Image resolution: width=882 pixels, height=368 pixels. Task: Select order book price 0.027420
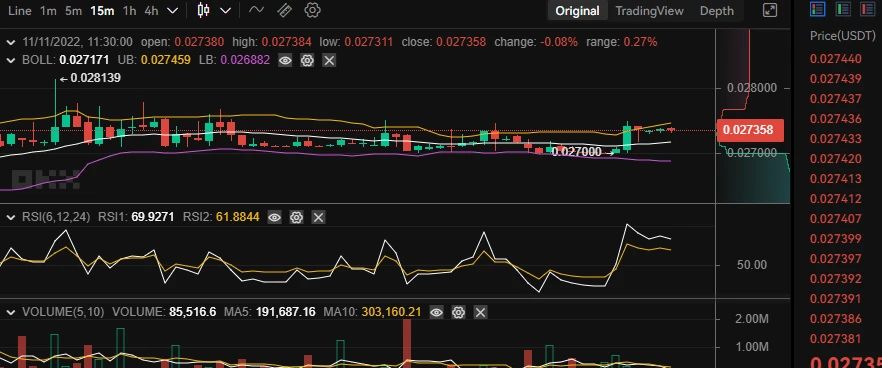point(835,159)
